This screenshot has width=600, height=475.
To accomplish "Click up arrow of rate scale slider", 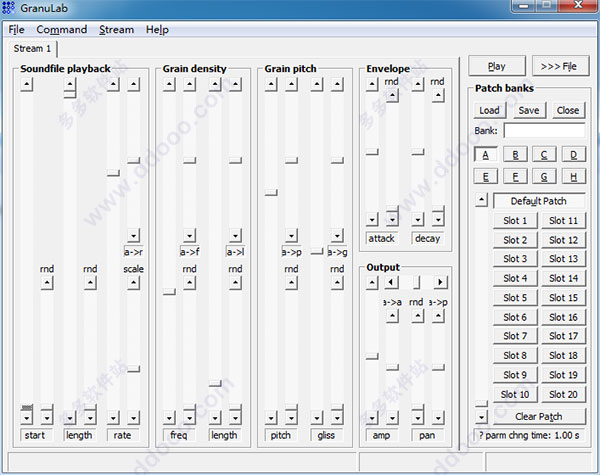I will 134,283.
